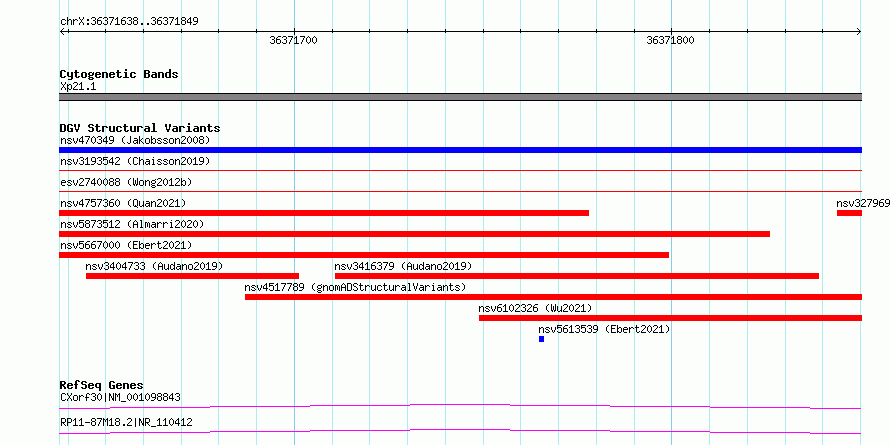Click the nsv3404733 (Audano2019) variant bar
The image size is (890, 445).
click(192, 276)
